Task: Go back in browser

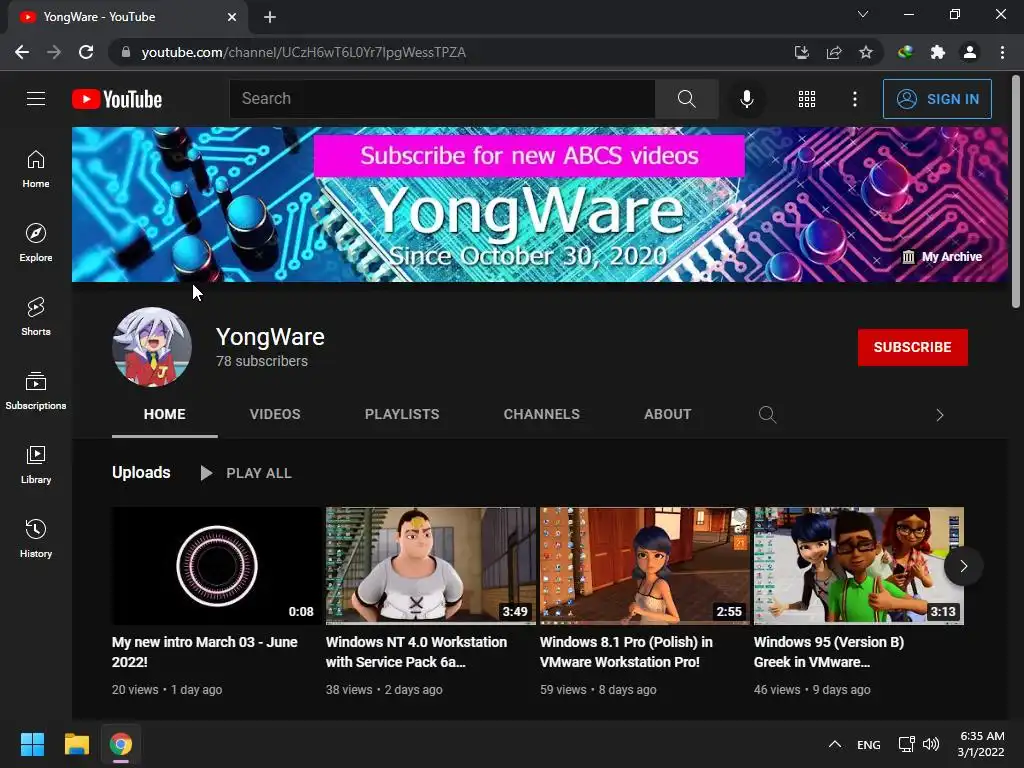Action: (22, 52)
